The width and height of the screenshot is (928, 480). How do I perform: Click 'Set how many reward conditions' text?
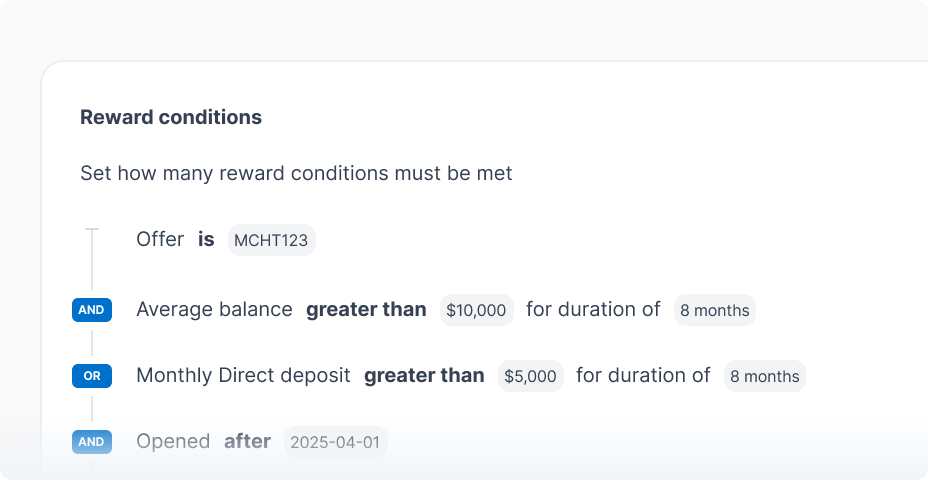click(296, 173)
